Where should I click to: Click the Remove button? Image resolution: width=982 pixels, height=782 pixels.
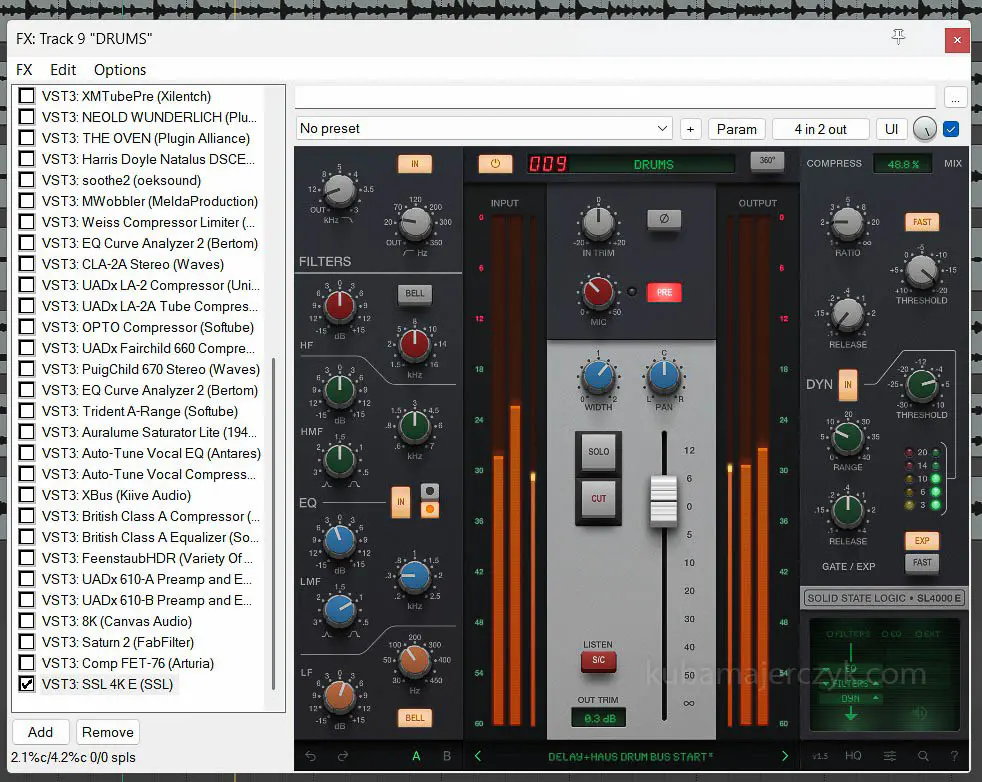pyautogui.click(x=107, y=732)
